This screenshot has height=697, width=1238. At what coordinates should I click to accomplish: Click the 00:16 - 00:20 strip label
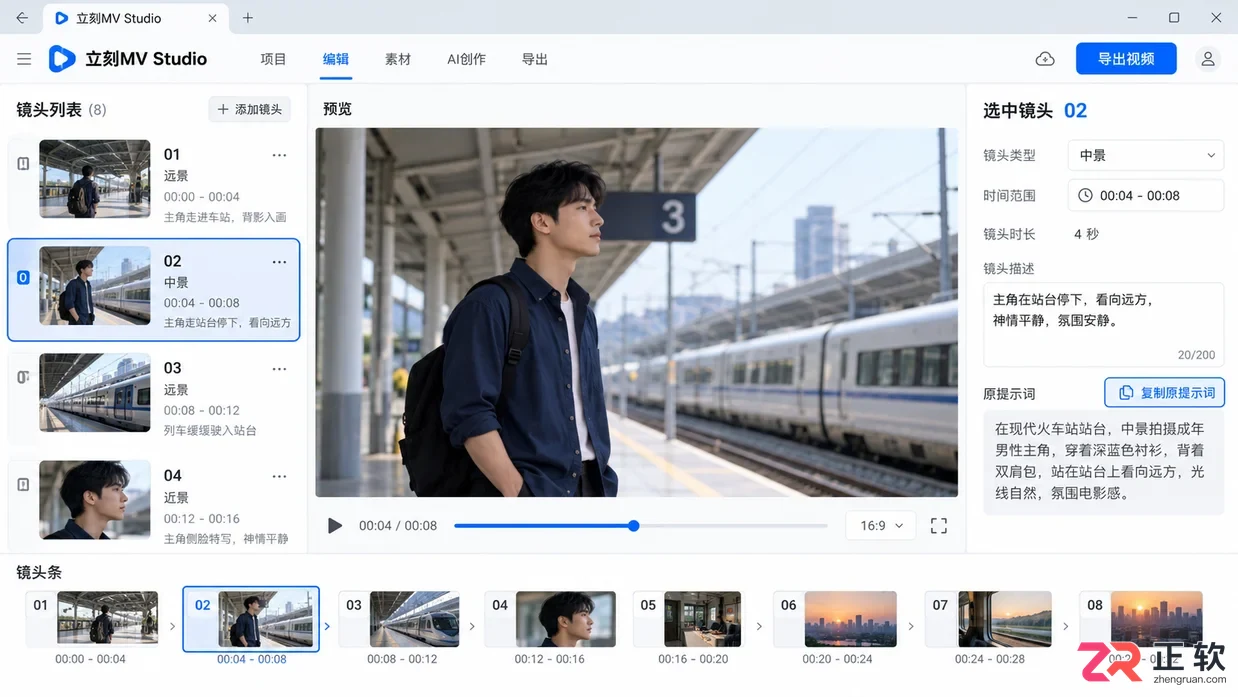click(x=693, y=659)
